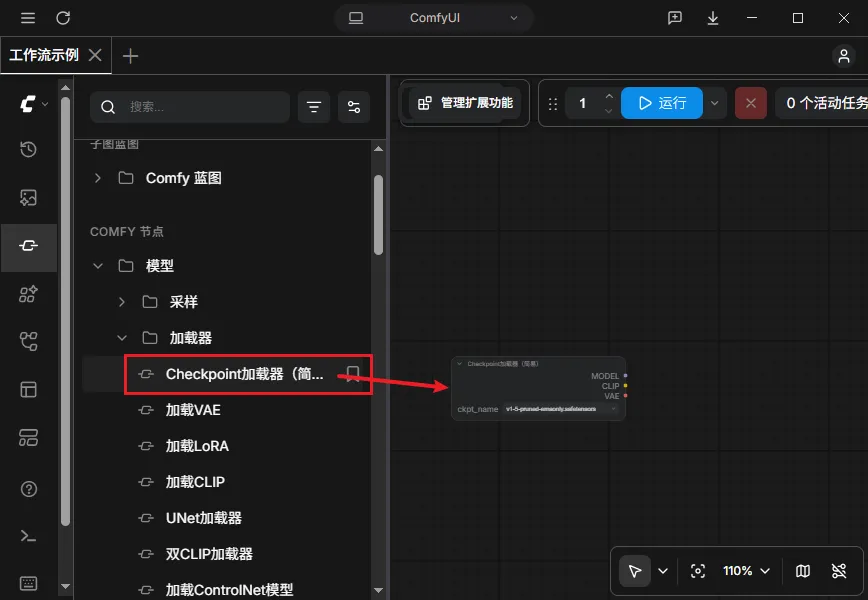Open the keyboard shortcuts icon
Image resolution: width=868 pixels, height=600 pixels.
(28, 583)
